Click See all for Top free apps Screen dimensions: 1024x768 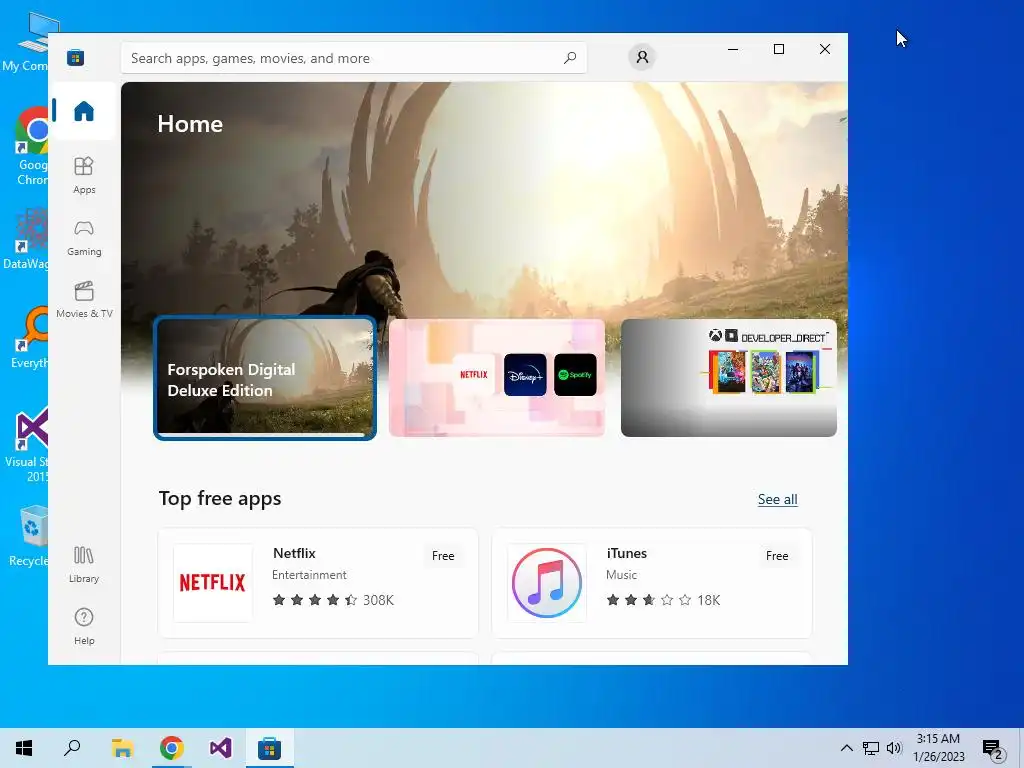click(777, 500)
